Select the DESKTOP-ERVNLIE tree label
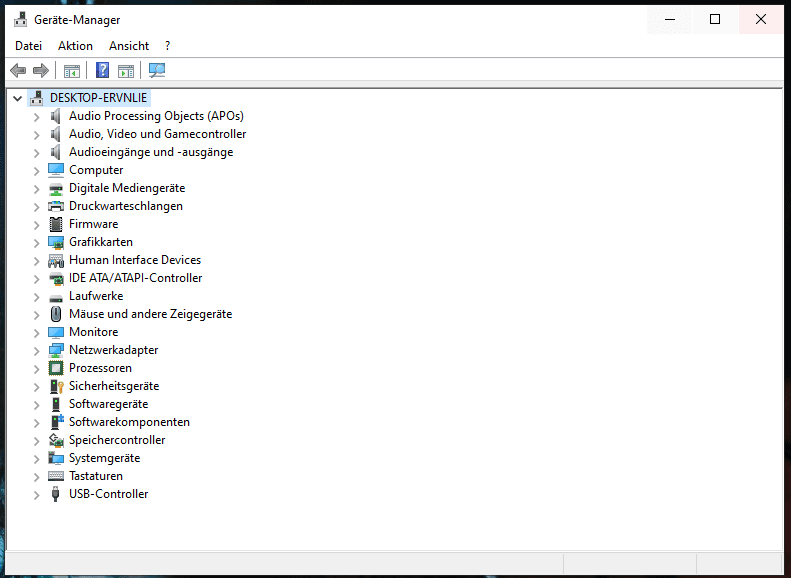The image size is (791, 578). coord(98,98)
